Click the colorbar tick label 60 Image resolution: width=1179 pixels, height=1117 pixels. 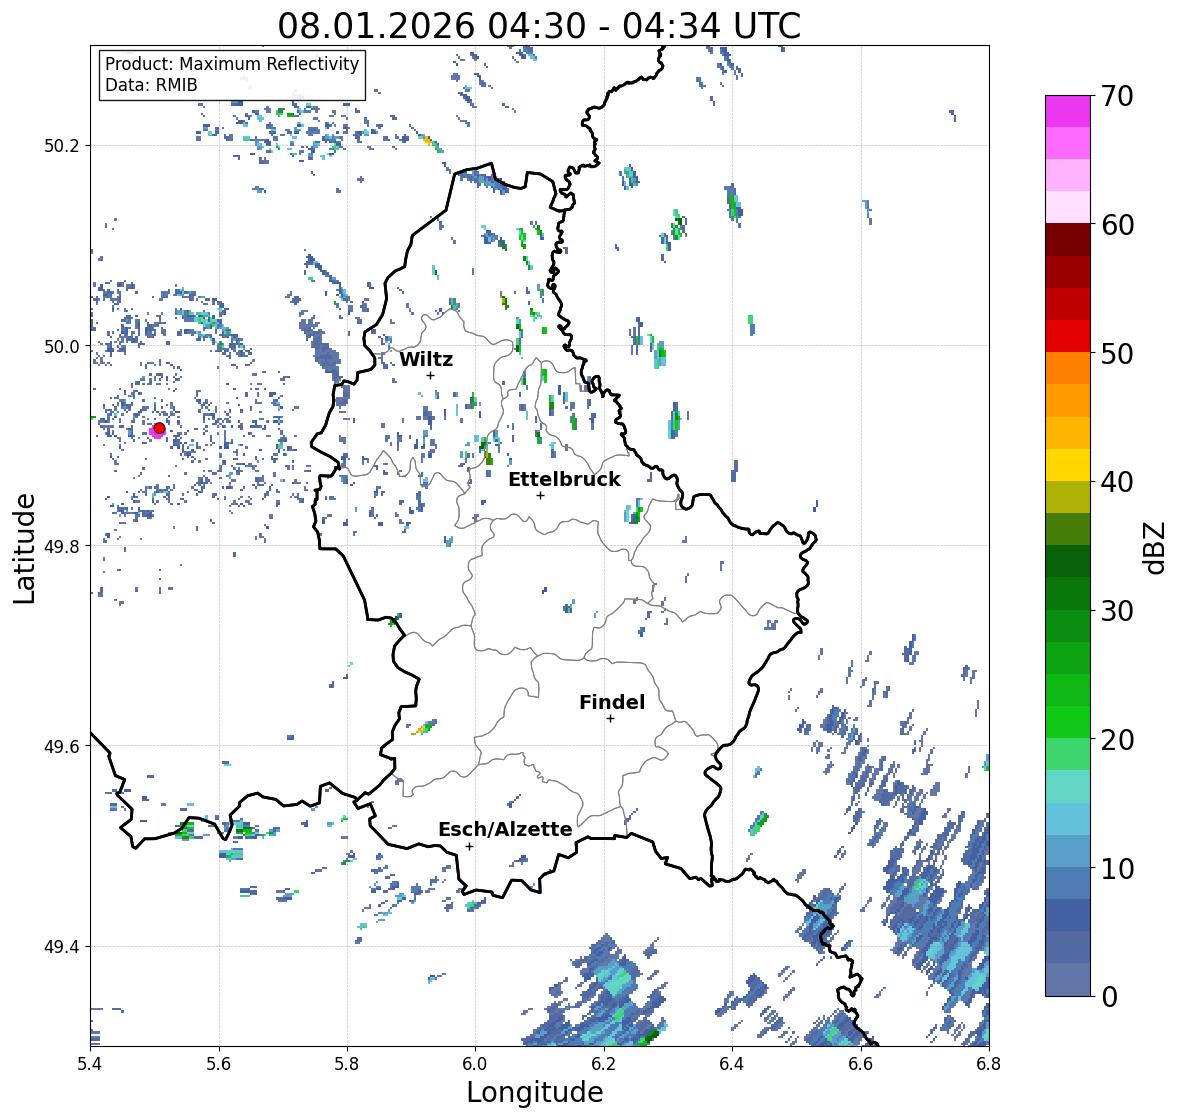1117,225
